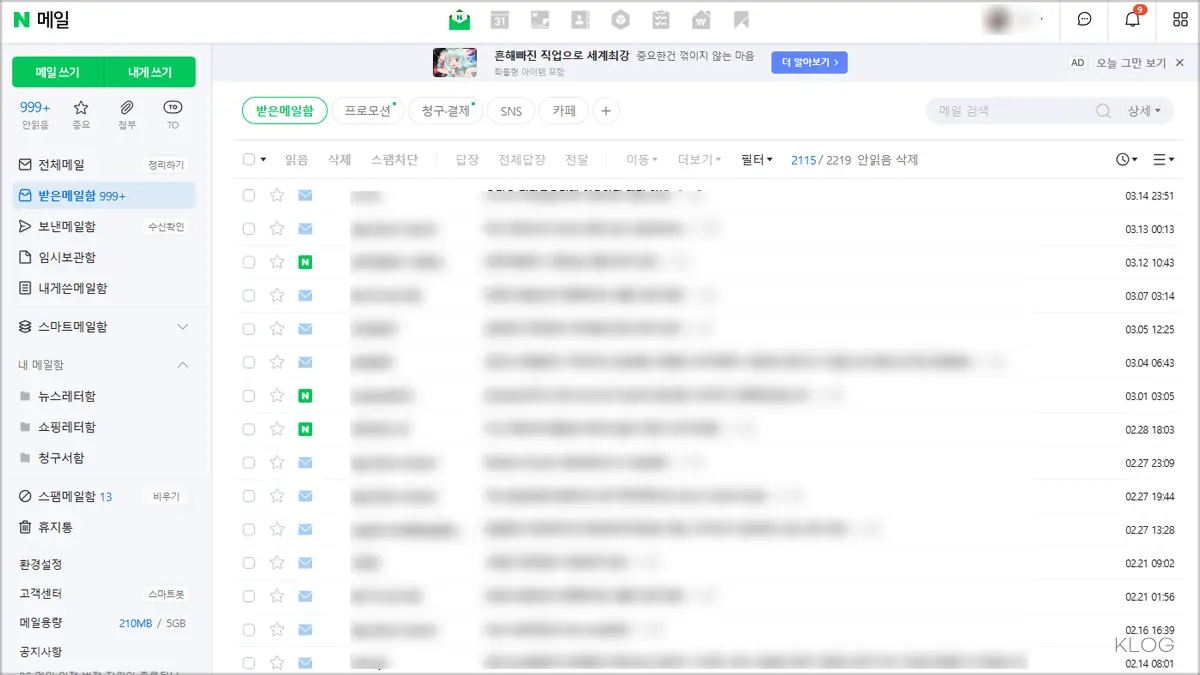The width and height of the screenshot is (1200, 675).
Task: Switch to the SNS tab
Action: click(x=510, y=111)
